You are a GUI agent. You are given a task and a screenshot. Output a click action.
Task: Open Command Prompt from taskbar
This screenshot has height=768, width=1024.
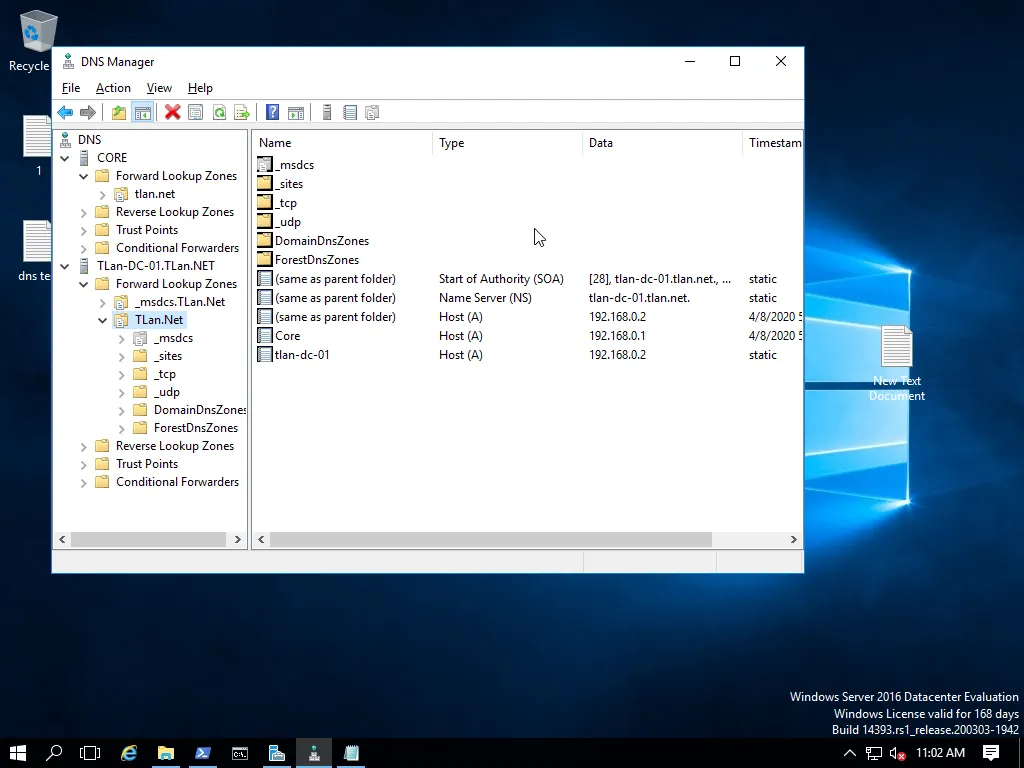click(x=240, y=753)
